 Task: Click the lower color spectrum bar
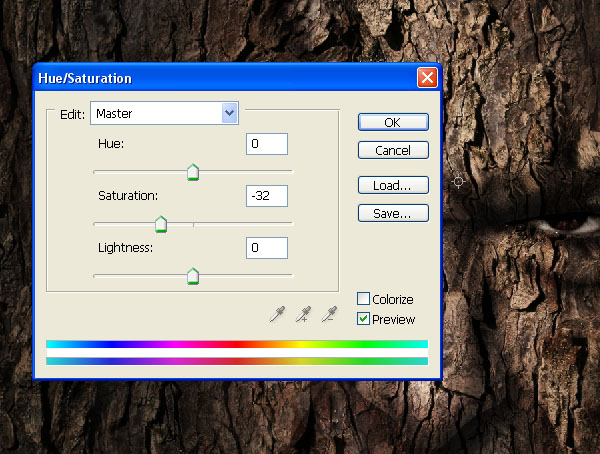coord(237,361)
